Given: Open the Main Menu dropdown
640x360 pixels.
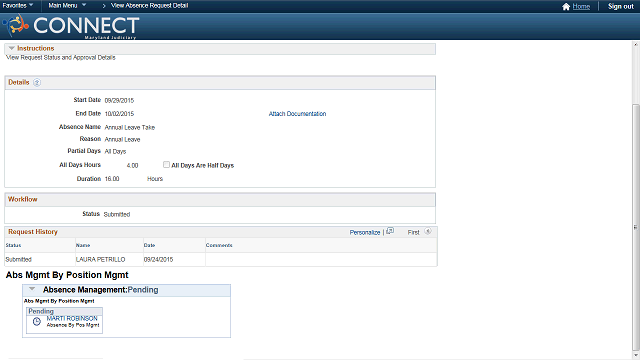Looking at the screenshot, I should (x=67, y=6).
